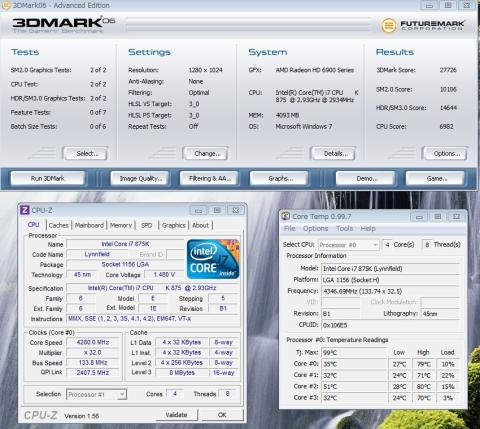This screenshot has height=429, width=480.
Task: Switch to the Caches tab in CPU-Z
Action: point(59,225)
